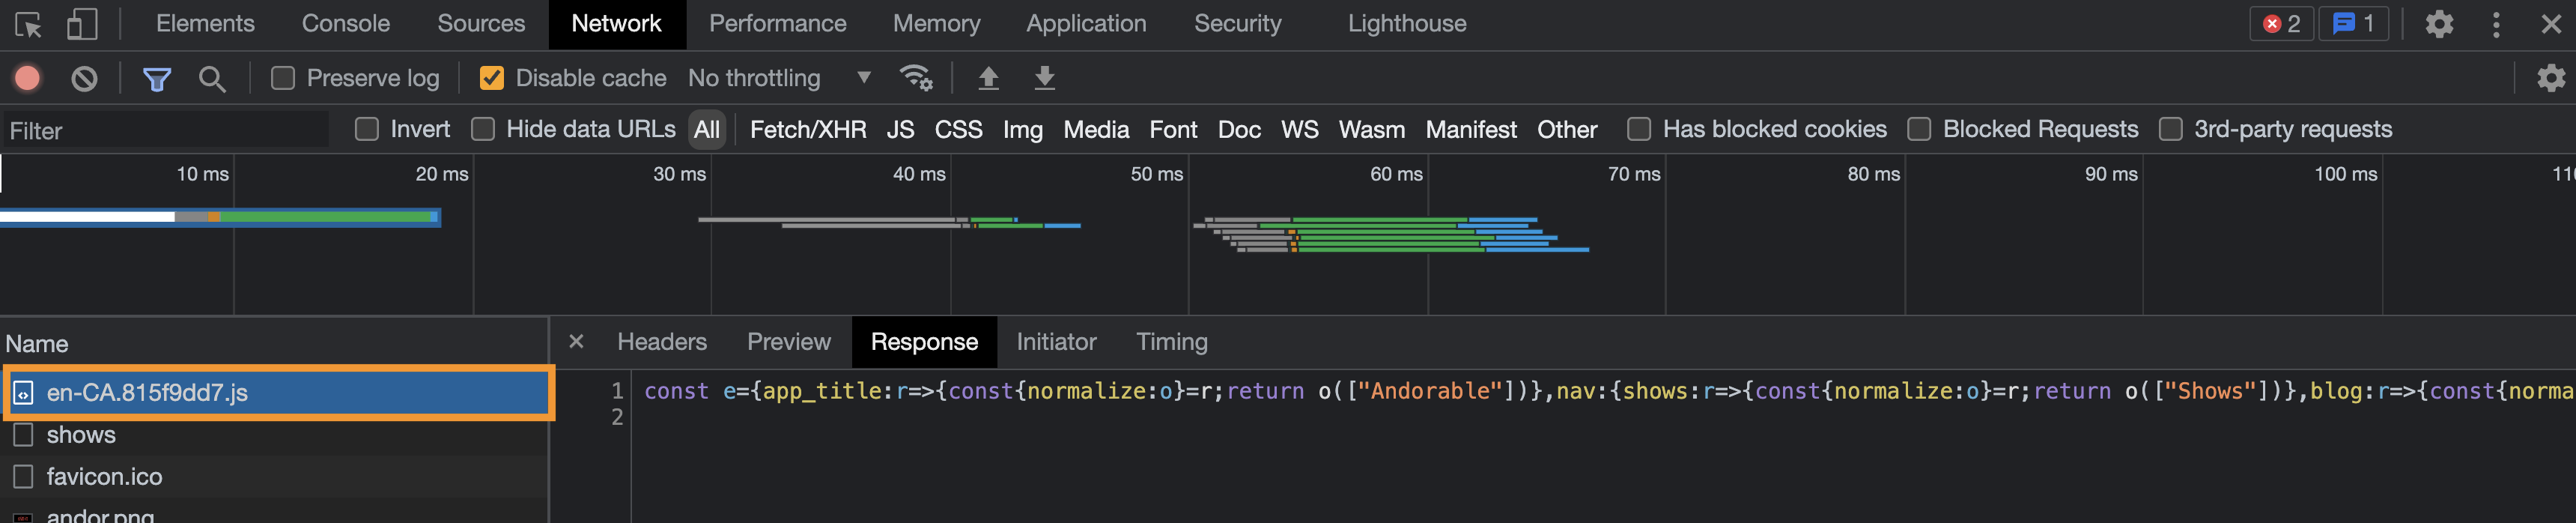Close the DevTools panel
The image size is (2576, 523).
(2551, 24)
